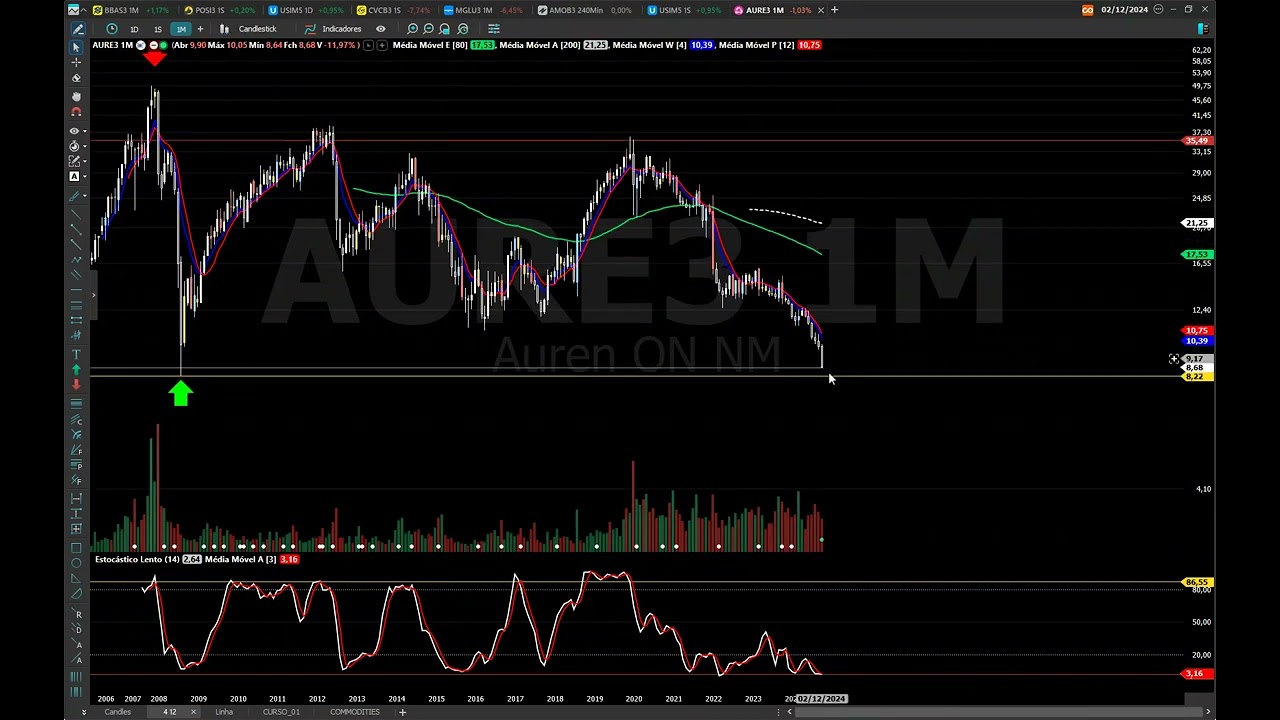Select the green up arrow marker tool
This screenshot has width=1280, height=720.
tap(76, 370)
